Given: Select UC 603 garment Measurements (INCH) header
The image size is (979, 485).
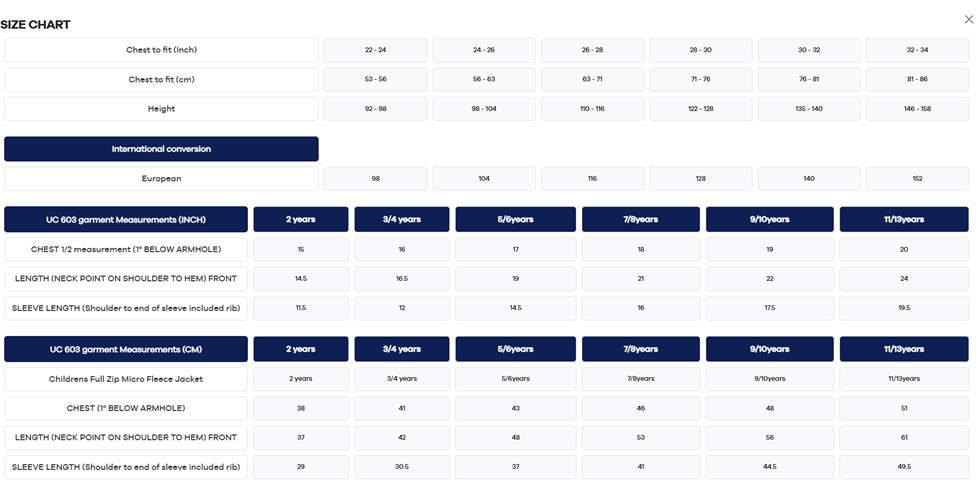Looking at the screenshot, I should click(126, 220).
